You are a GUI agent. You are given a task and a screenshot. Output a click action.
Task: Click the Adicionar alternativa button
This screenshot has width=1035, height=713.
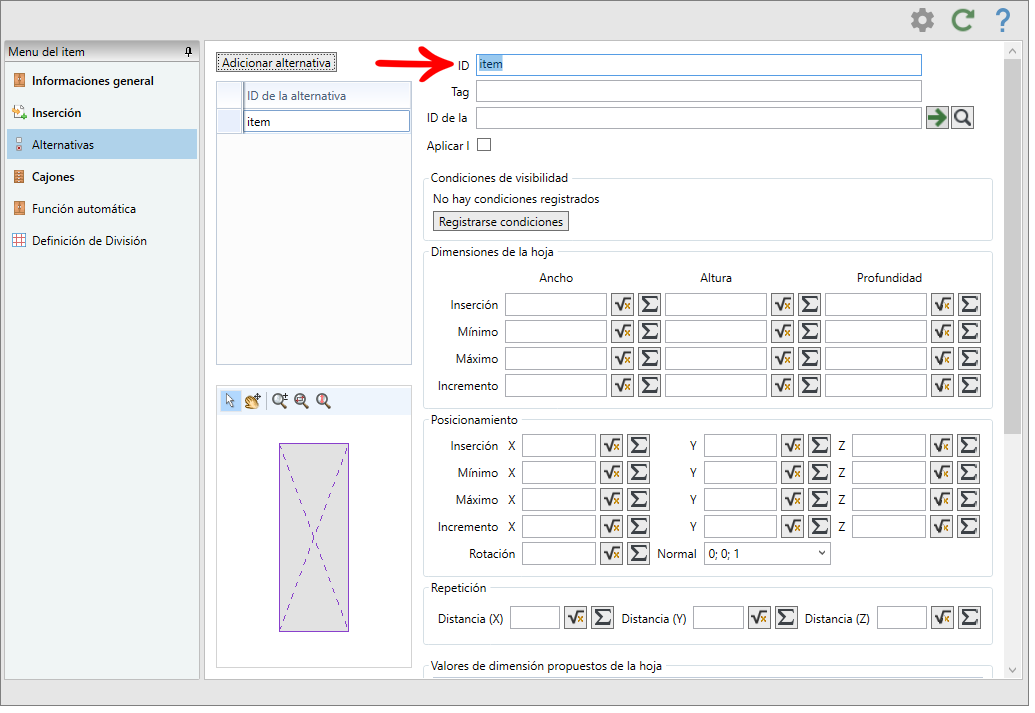(x=277, y=63)
